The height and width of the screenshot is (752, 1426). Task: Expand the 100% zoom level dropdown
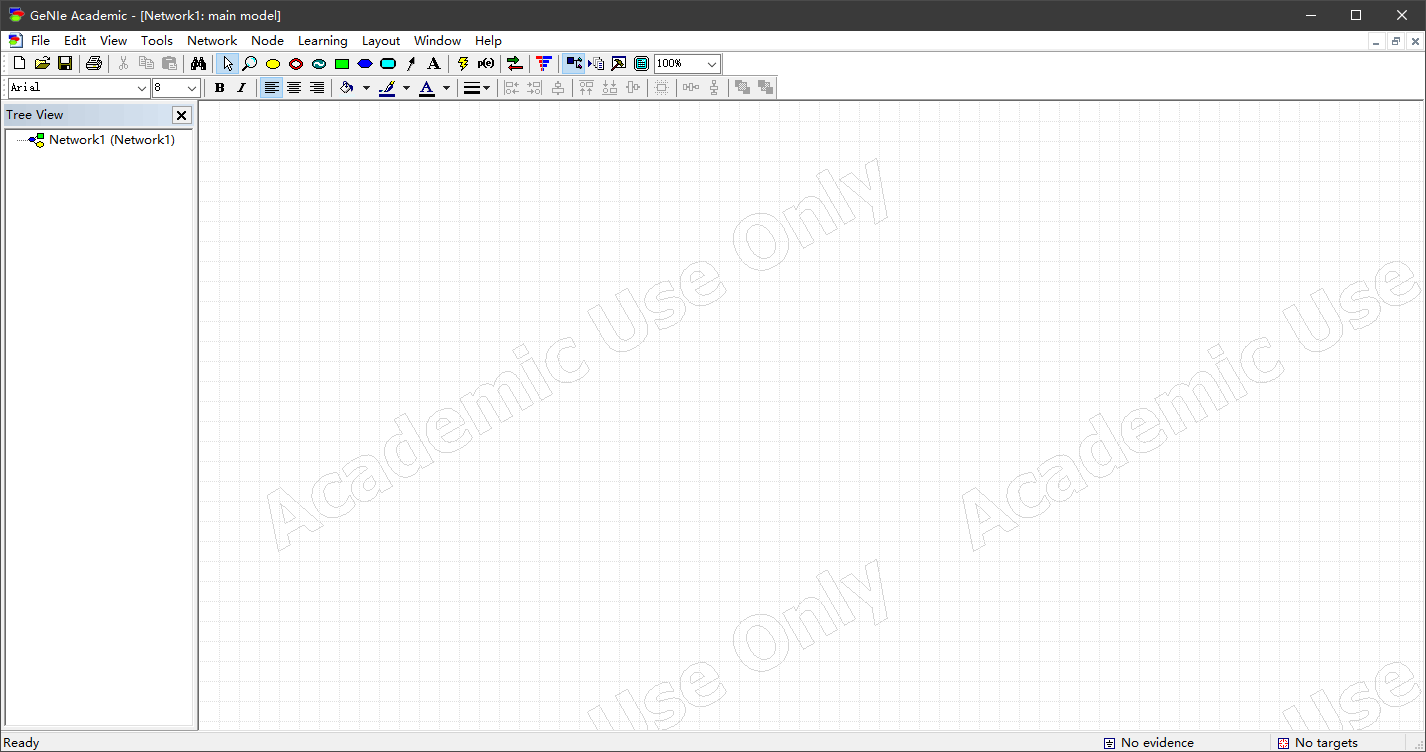click(711, 64)
